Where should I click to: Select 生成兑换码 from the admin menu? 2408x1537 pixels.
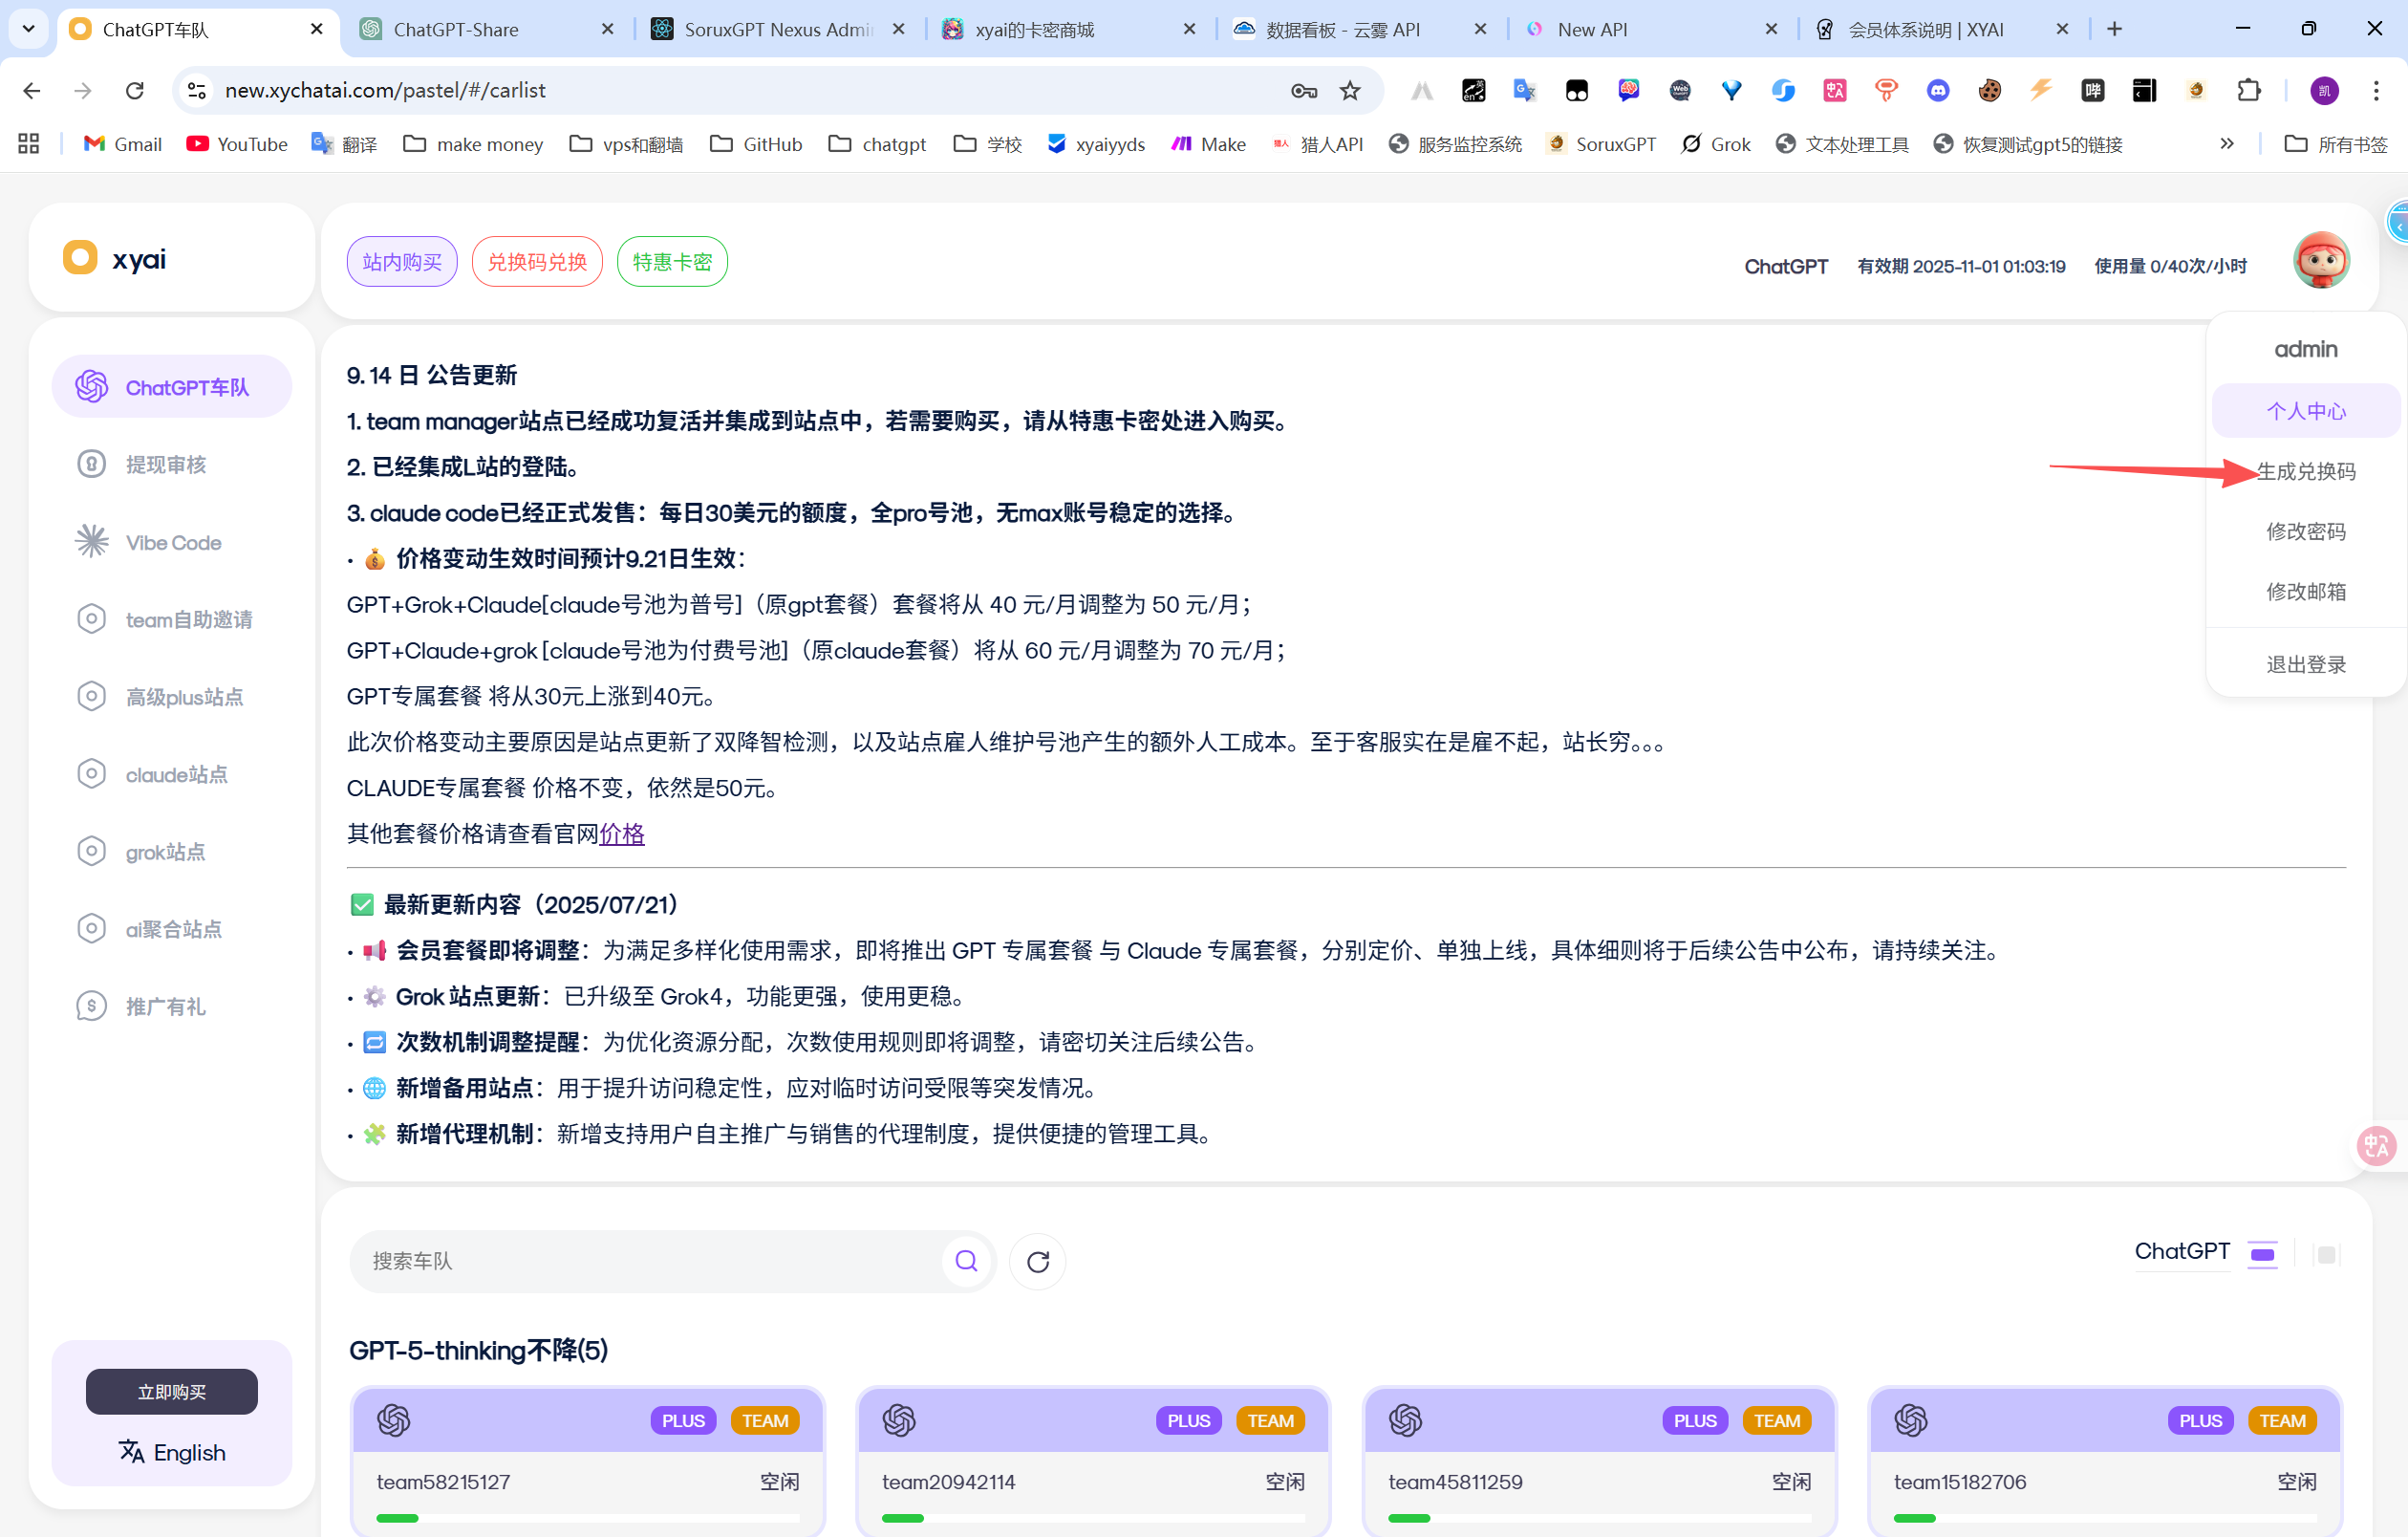point(2304,471)
